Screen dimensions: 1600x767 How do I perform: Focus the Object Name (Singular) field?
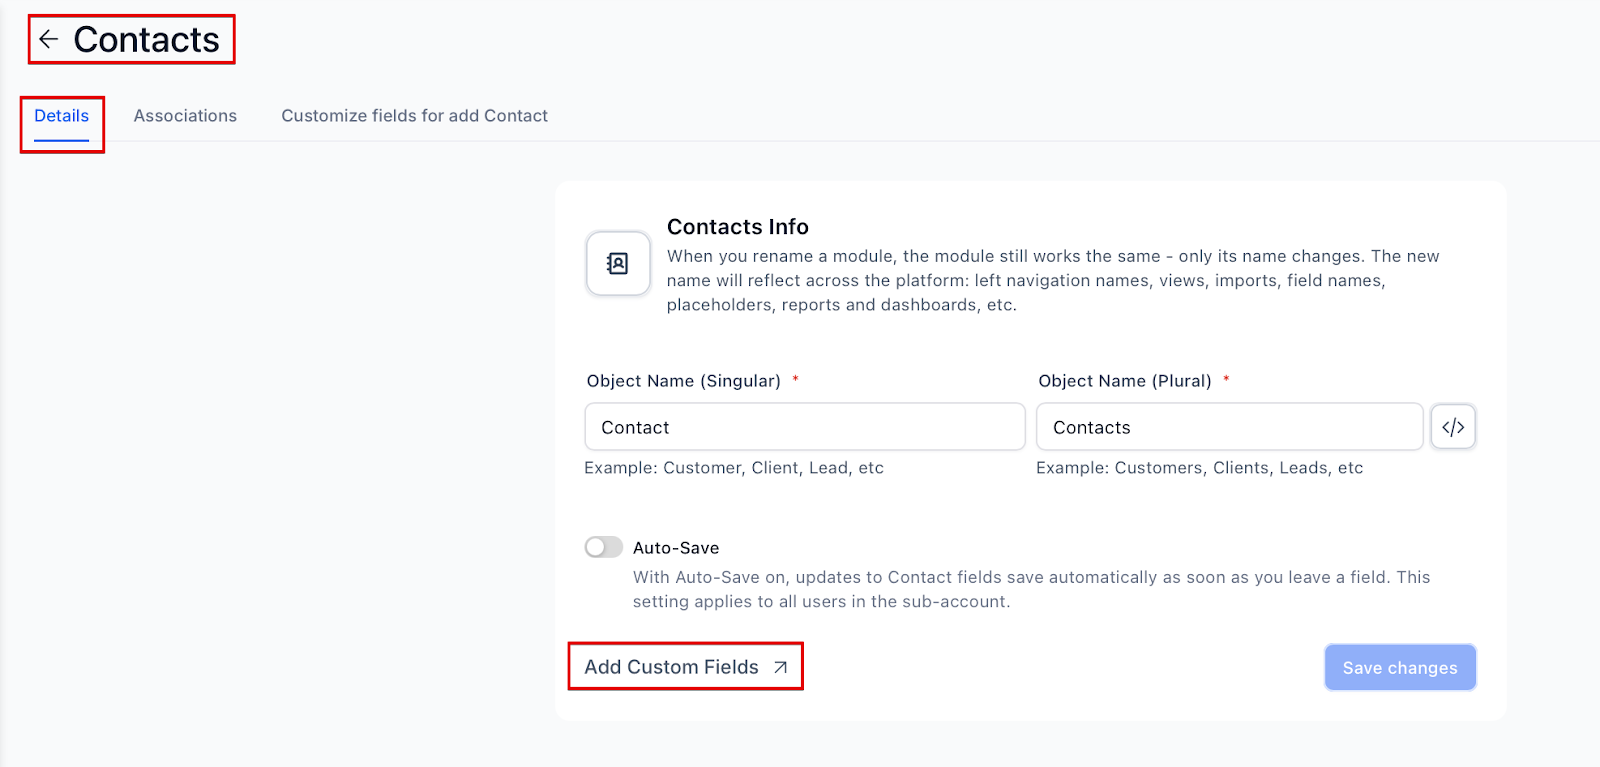coord(804,427)
